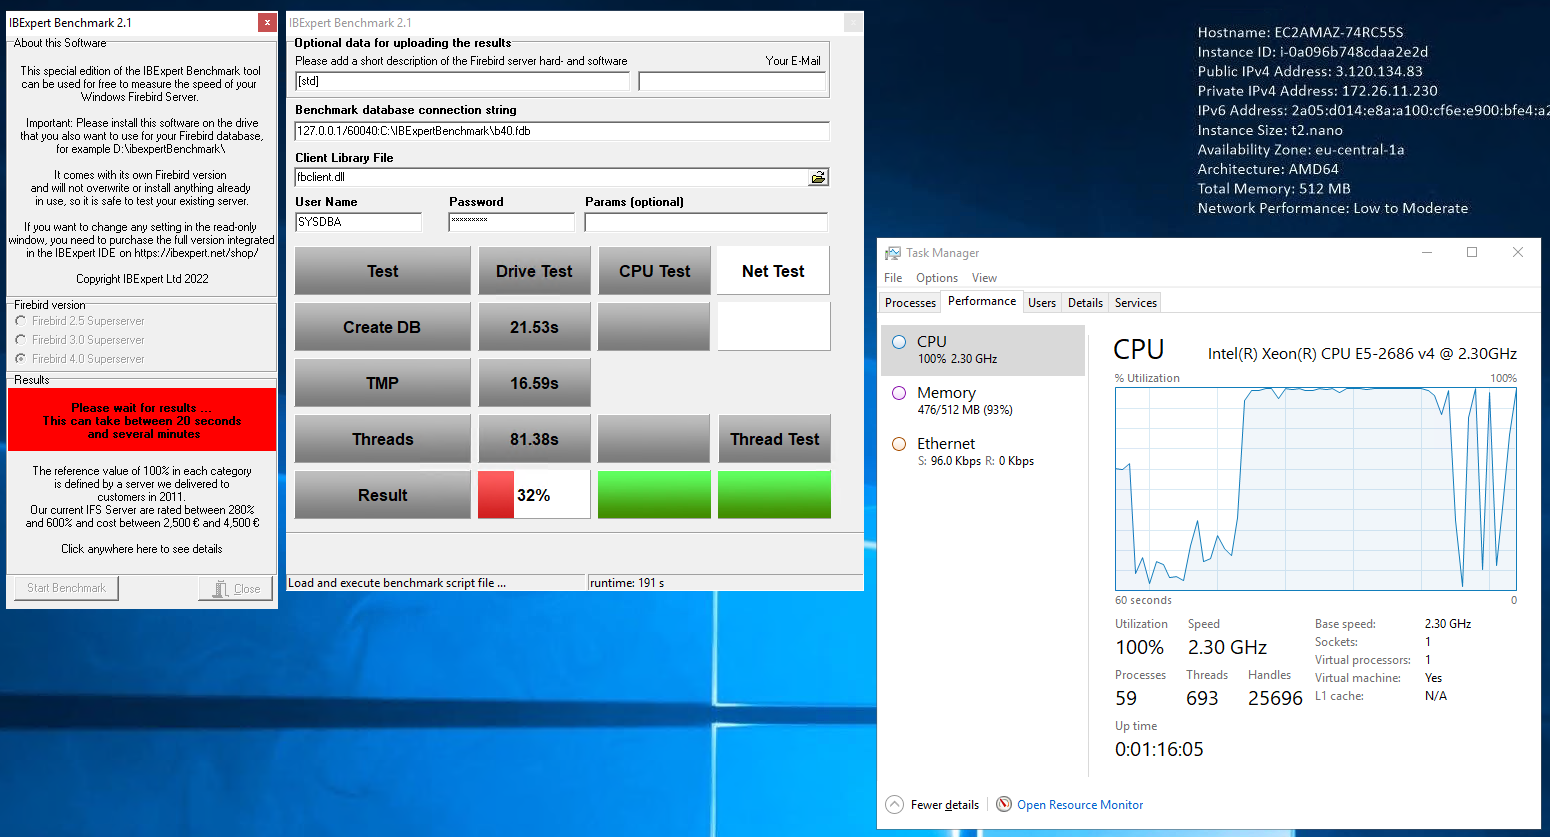Select the Memory 476/512 MB entry
The image size is (1550, 837).
coord(983,401)
